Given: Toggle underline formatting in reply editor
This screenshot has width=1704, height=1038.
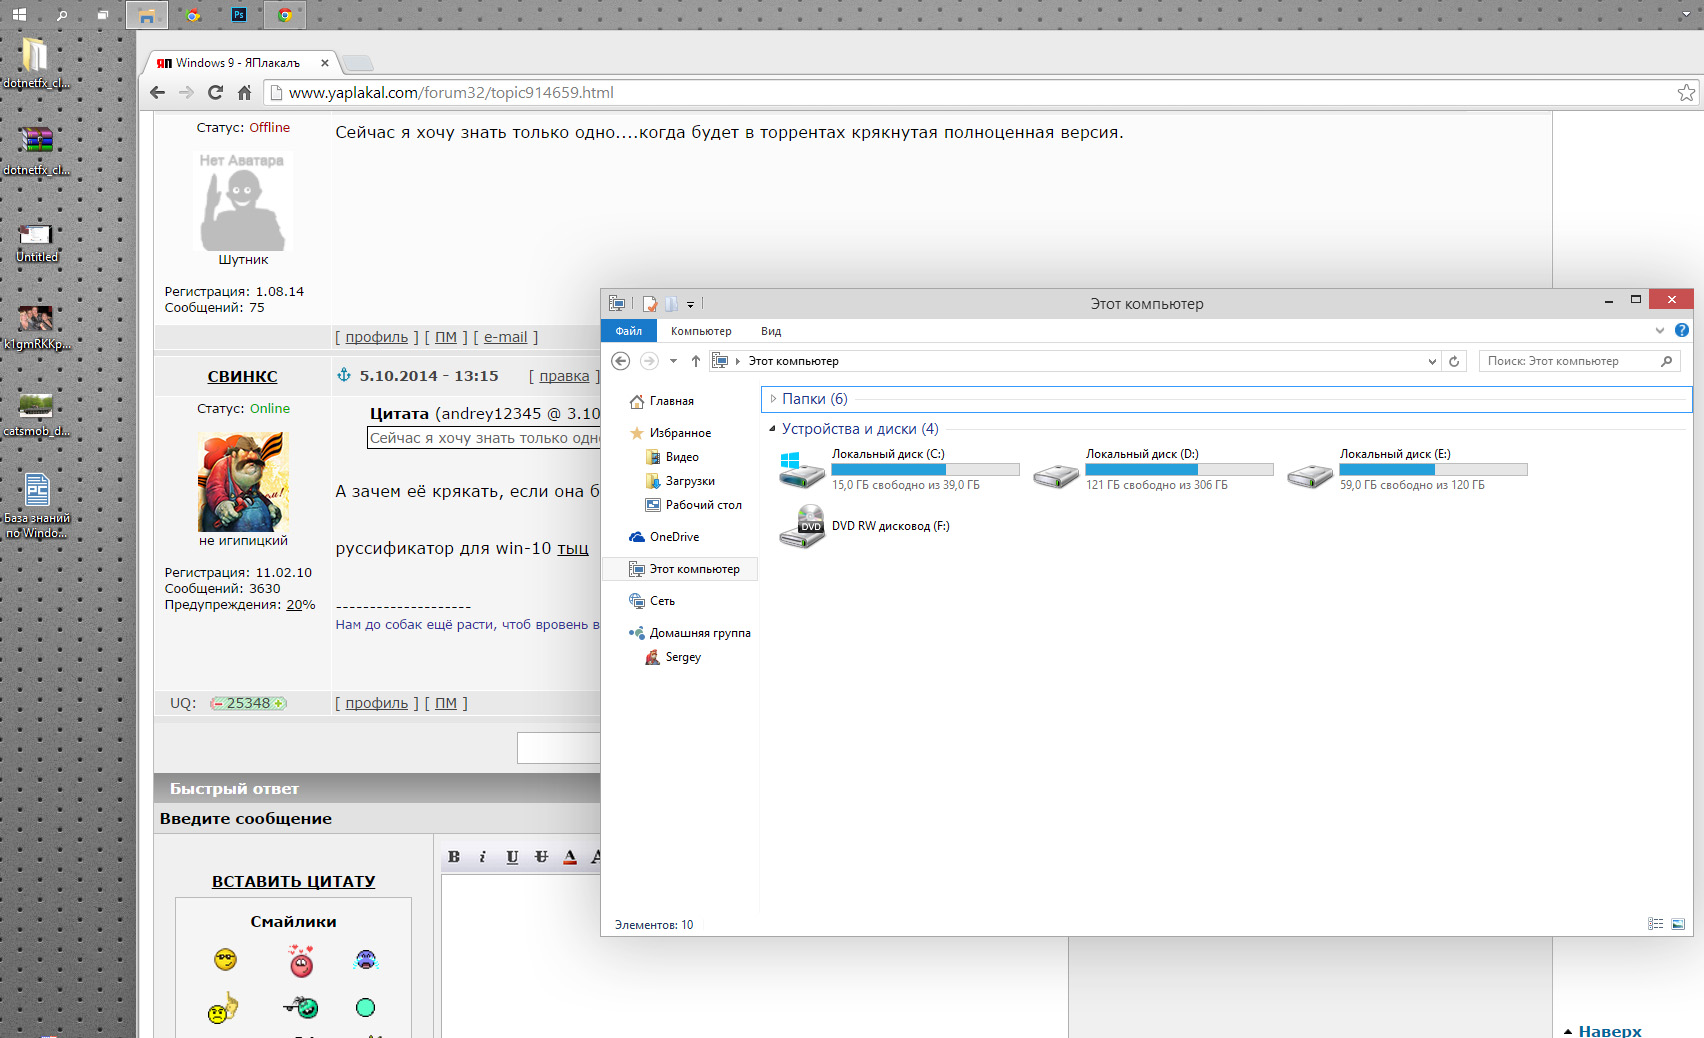Looking at the screenshot, I should [512, 856].
